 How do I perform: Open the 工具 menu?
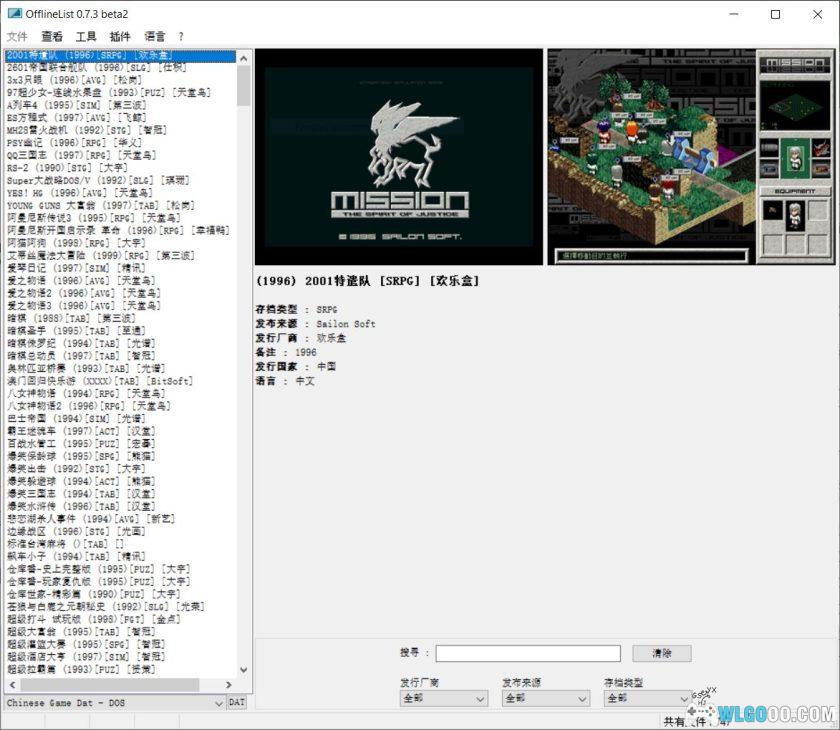pos(86,36)
